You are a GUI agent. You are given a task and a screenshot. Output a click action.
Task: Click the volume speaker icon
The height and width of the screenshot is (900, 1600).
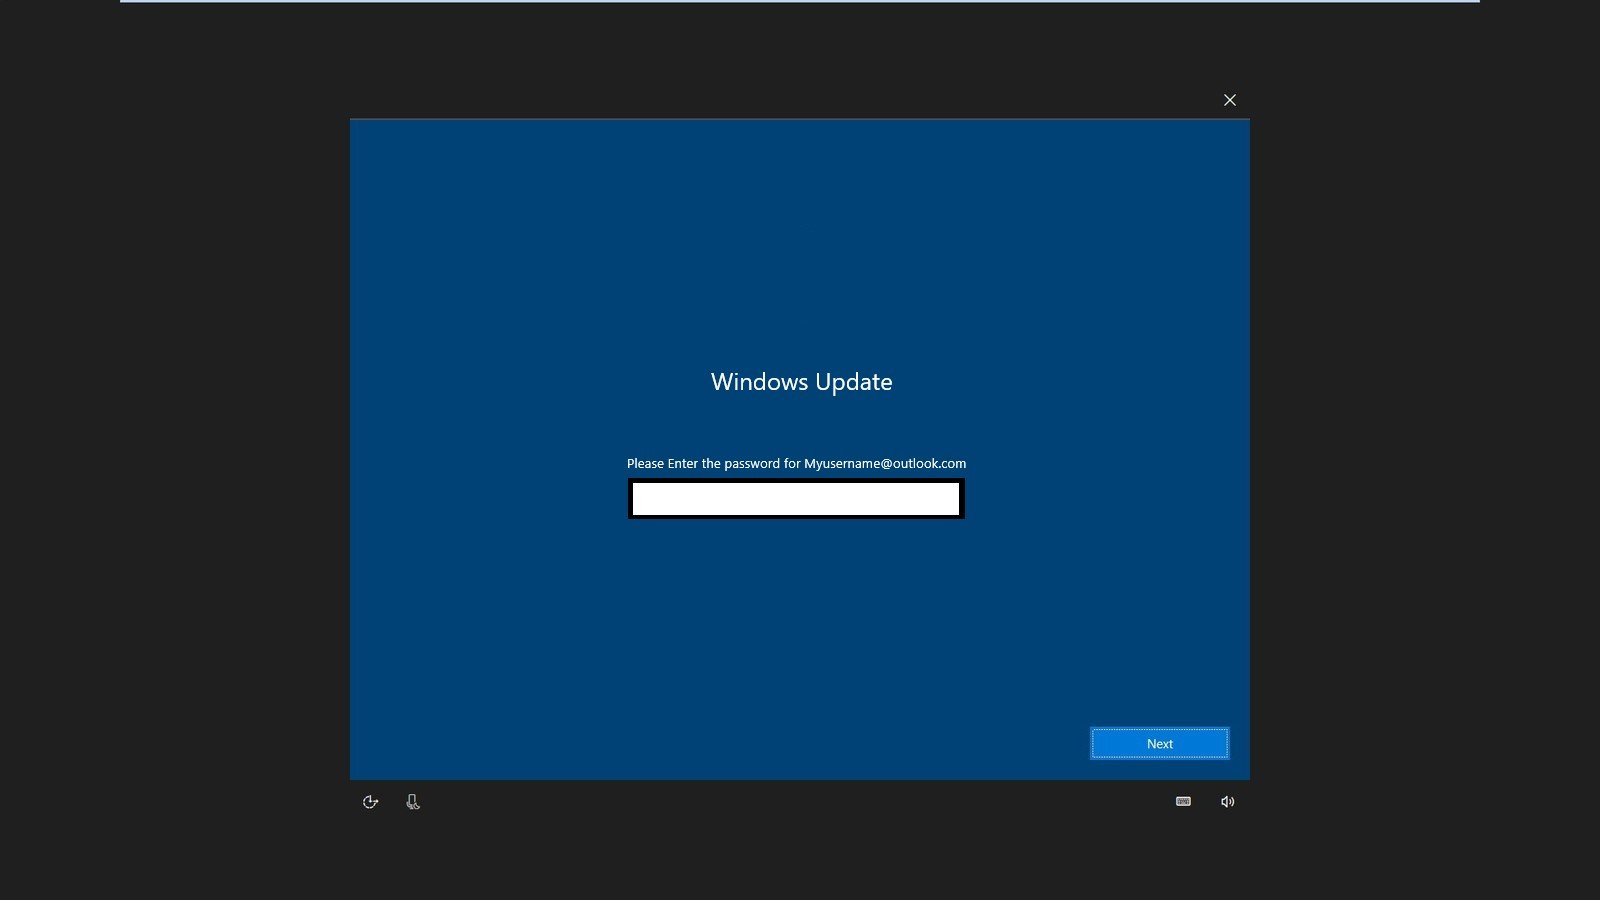coord(1228,802)
